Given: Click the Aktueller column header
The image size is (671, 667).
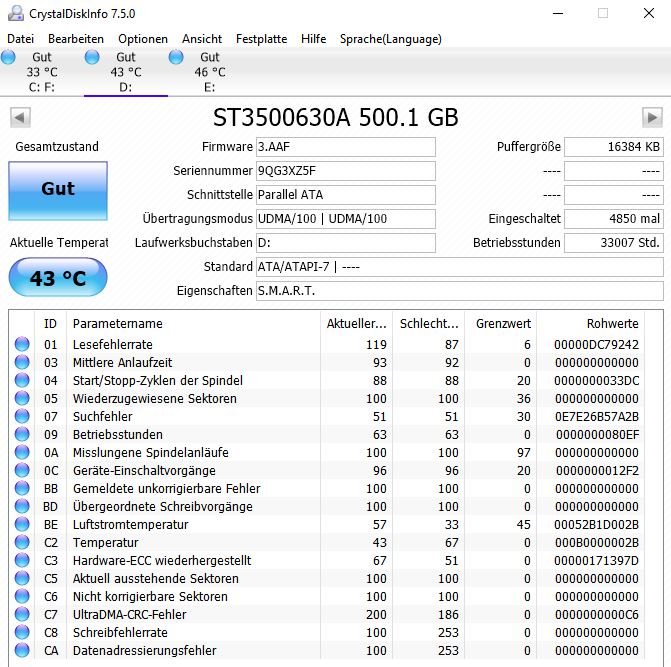Looking at the screenshot, I should tap(356, 323).
